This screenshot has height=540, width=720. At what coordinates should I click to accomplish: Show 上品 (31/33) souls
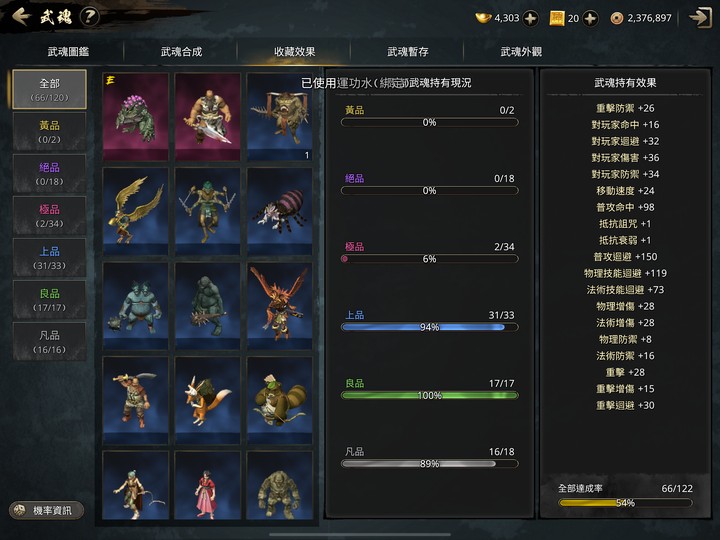pyautogui.click(x=49, y=258)
